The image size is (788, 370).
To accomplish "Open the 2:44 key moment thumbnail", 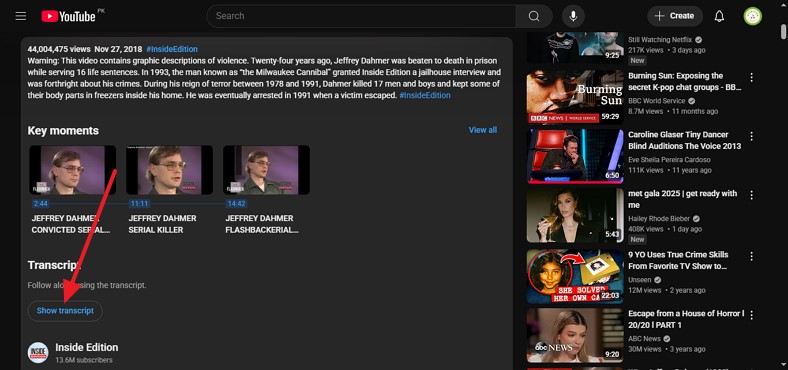I will [x=72, y=170].
